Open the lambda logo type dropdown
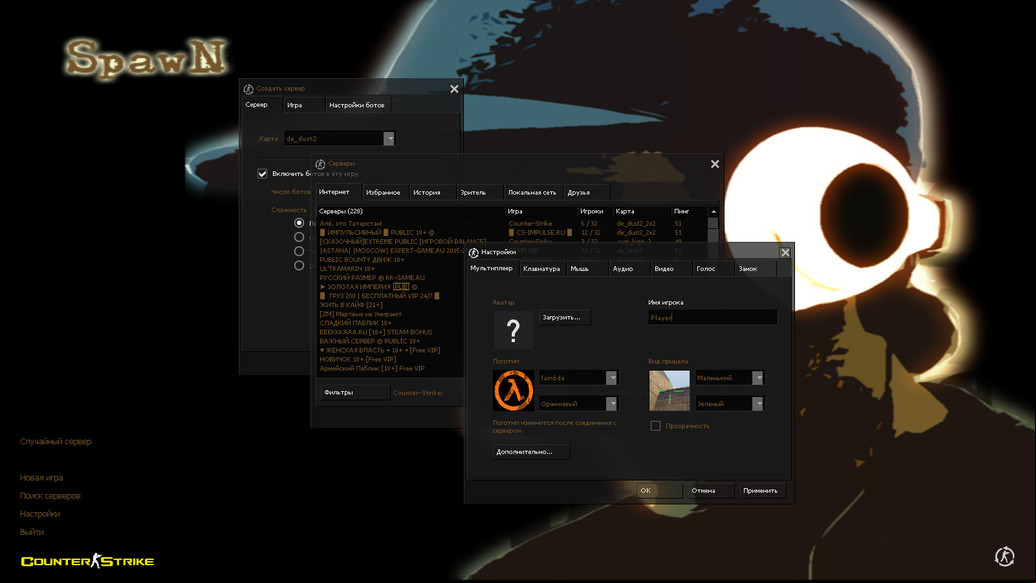 [612, 377]
